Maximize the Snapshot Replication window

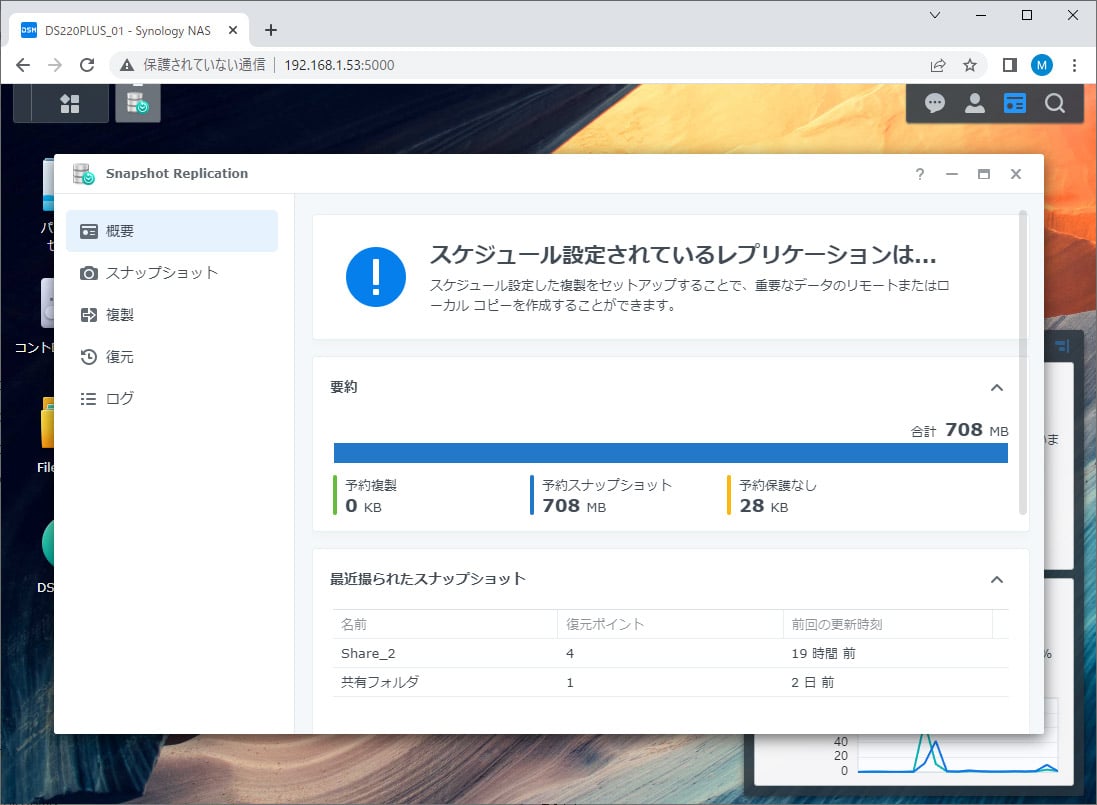(984, 174)
